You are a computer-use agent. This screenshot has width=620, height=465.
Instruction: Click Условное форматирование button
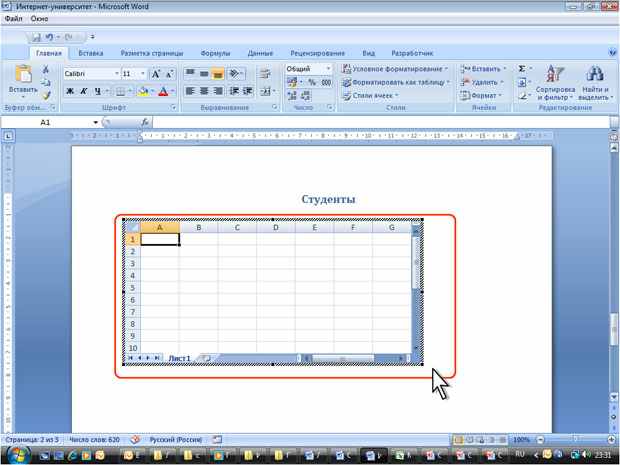tap(396, 69)
